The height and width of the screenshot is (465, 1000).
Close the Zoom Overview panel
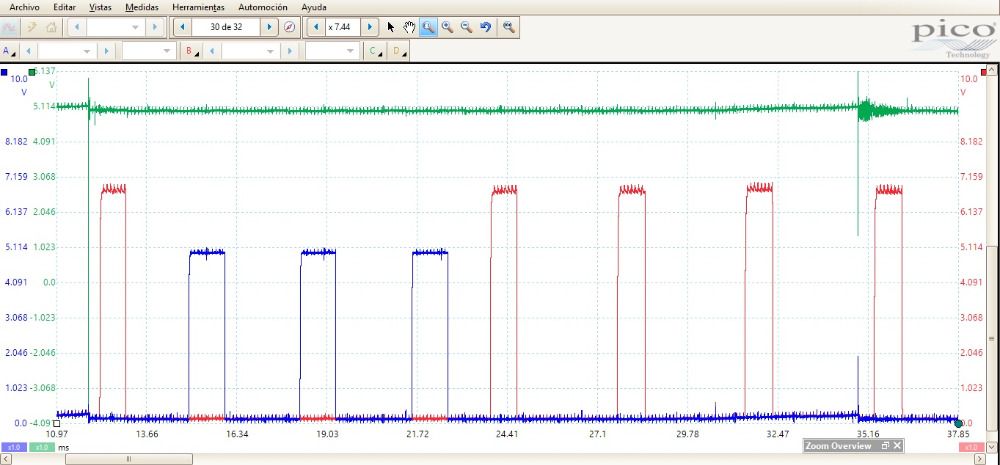pyautogui.click(x=896, y=446)
